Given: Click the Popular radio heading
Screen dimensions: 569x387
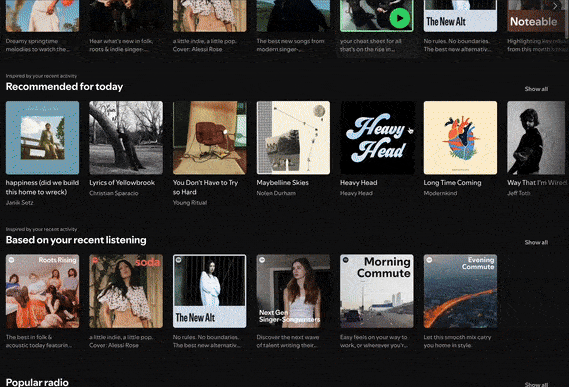Looking at the screenshot, I should [37, 382].
